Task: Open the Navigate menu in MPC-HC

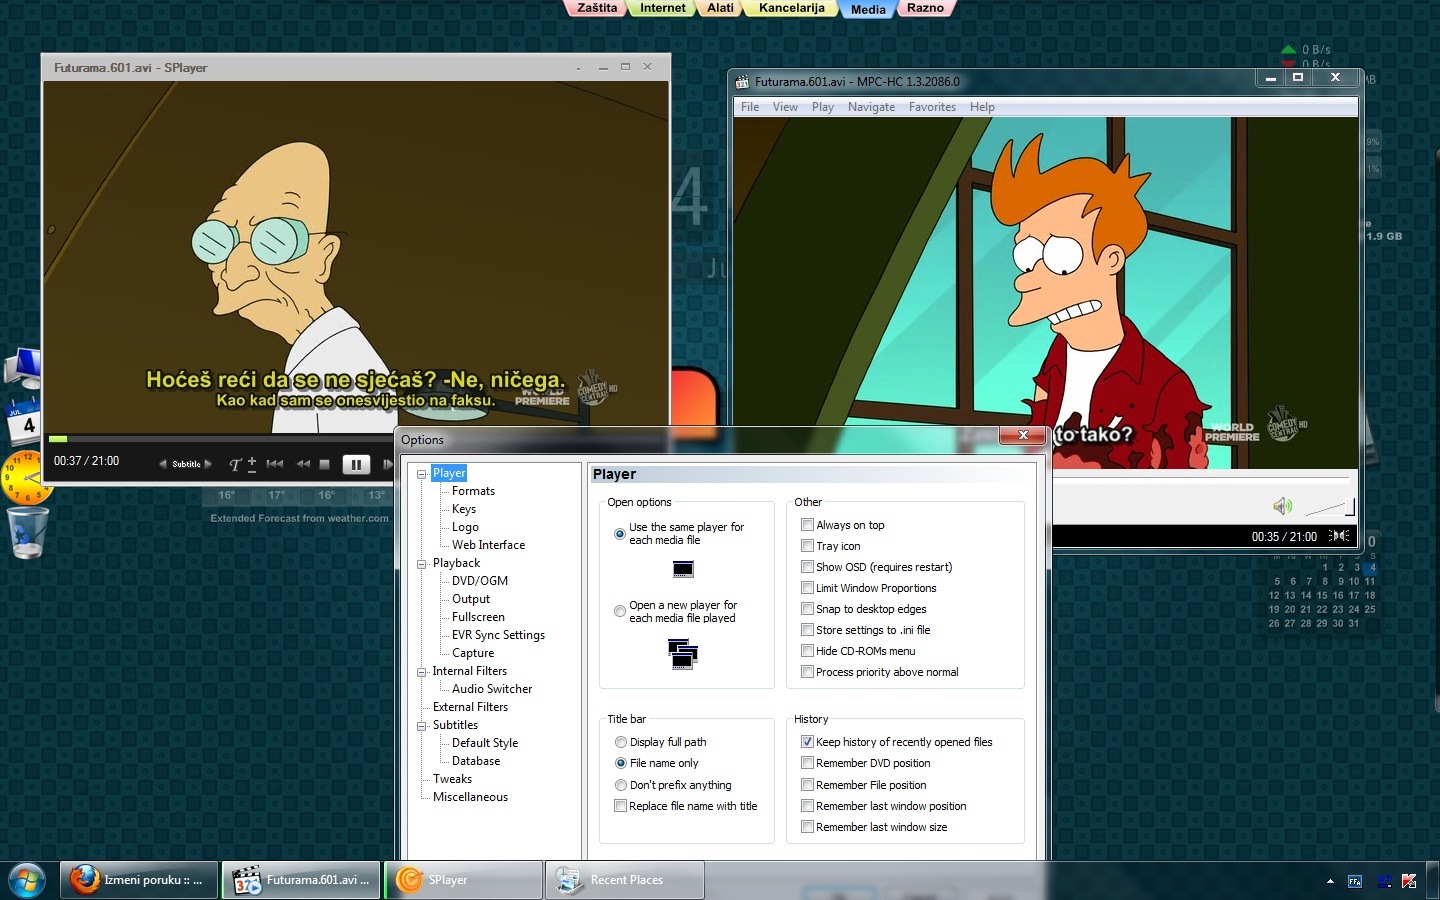Action: (x=872, y=107)
